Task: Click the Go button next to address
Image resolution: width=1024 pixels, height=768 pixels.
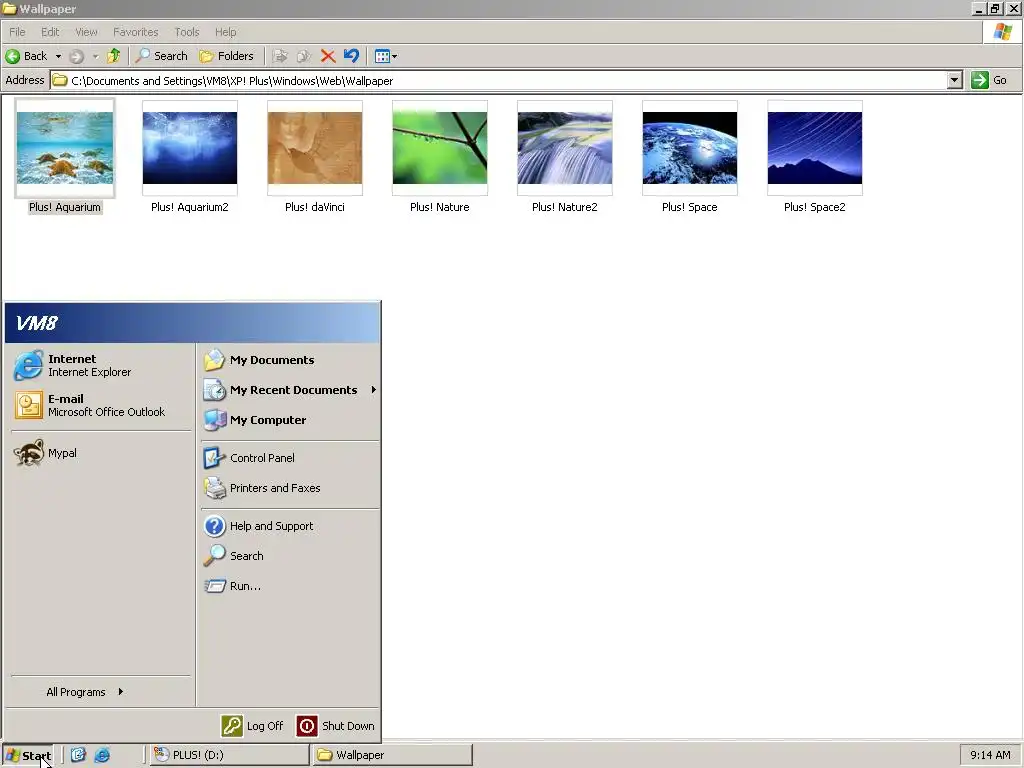Action: click(990, 80)
